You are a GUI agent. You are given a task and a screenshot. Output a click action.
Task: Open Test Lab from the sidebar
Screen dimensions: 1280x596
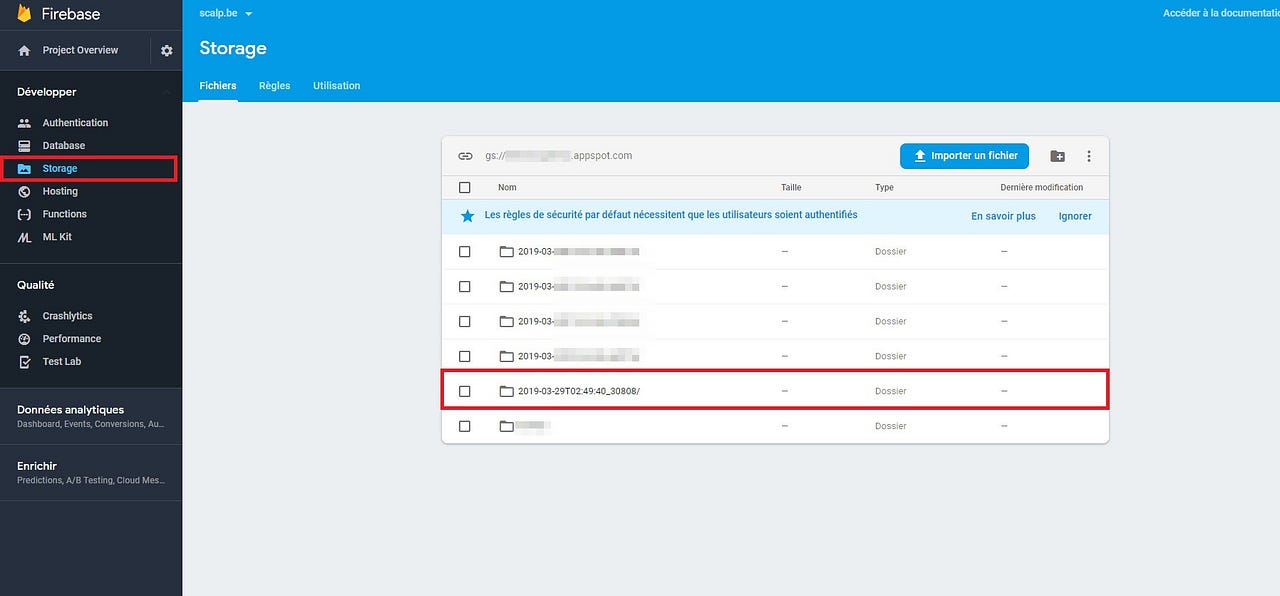point(60,362)
